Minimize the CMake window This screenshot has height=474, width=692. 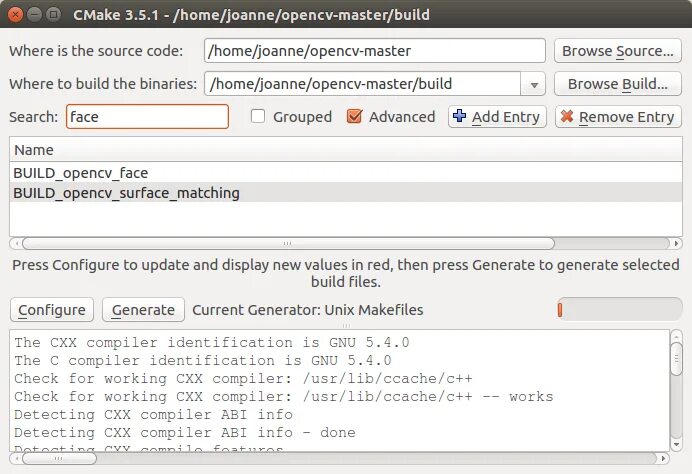point(36,16)
